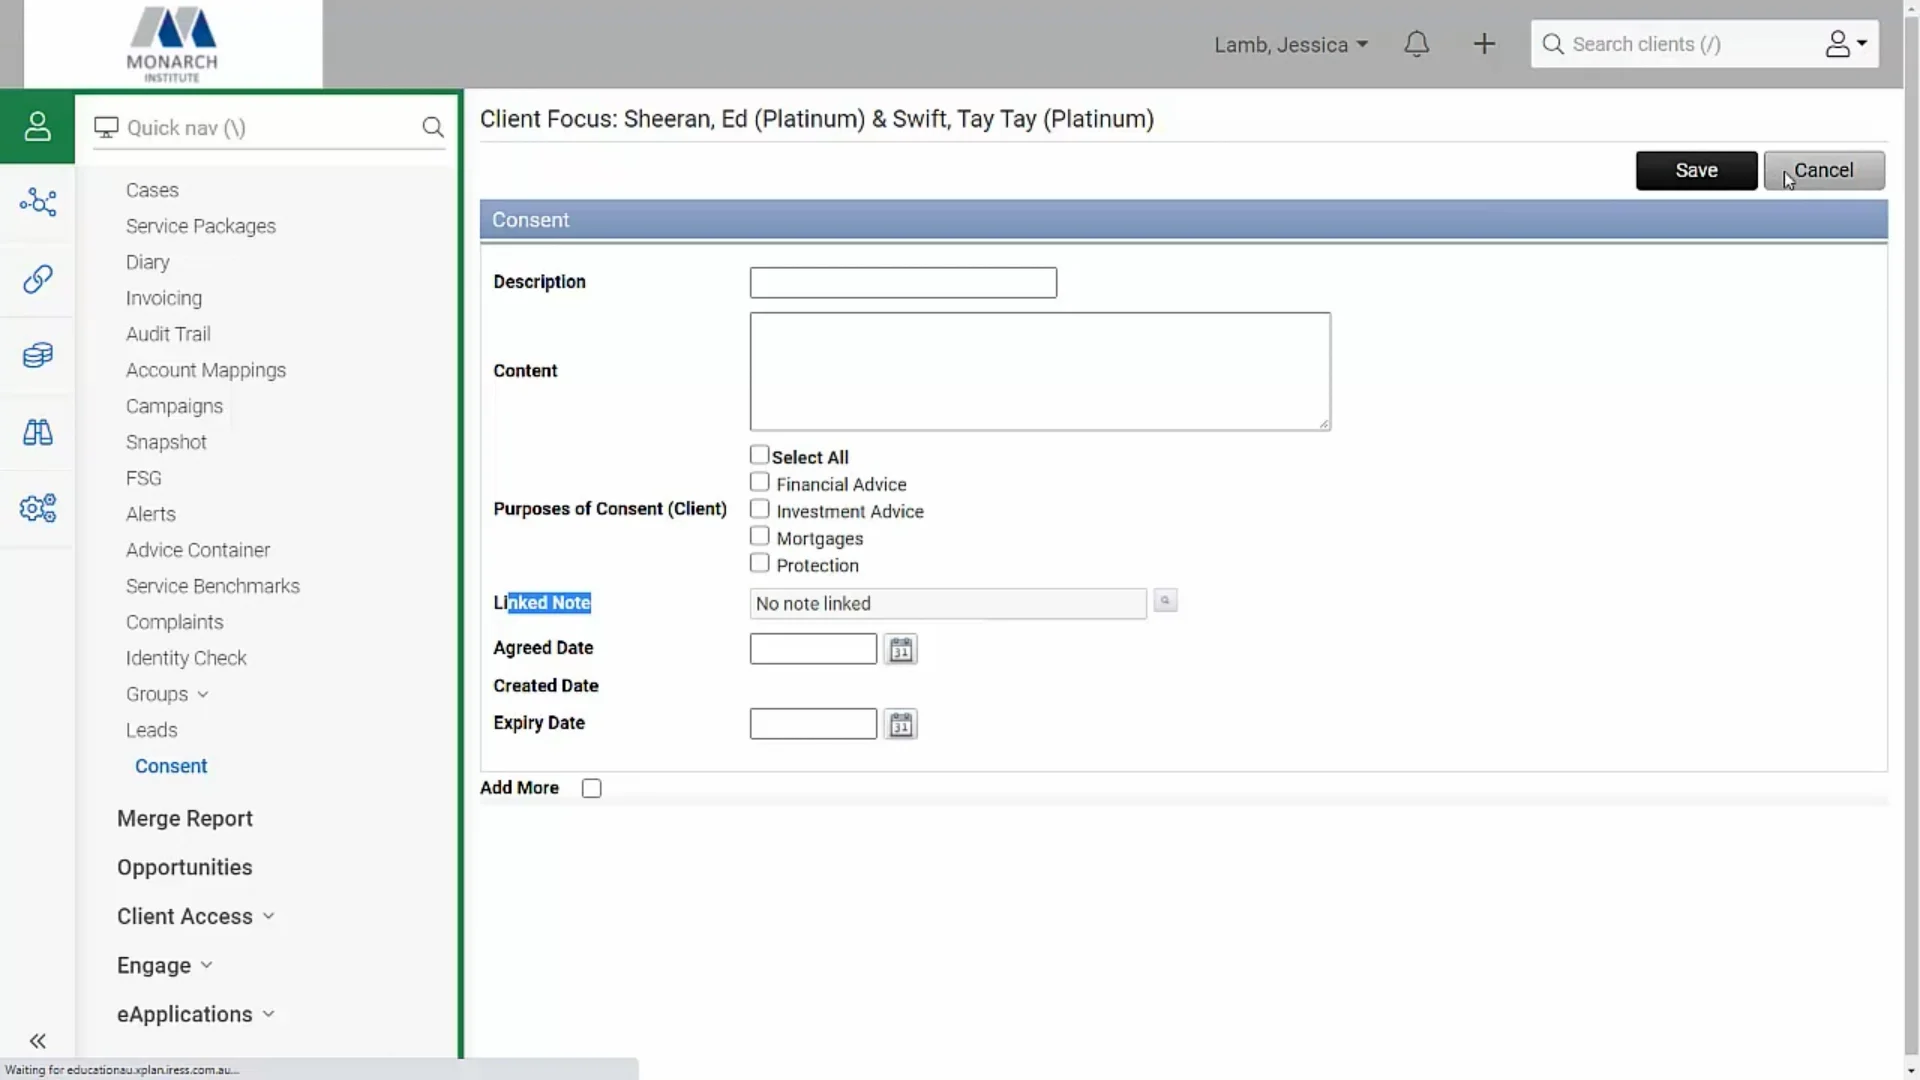The height and width of the screenshot is (1080, 1920).
Task: Expand the Groups submenu
Action: 167,694
